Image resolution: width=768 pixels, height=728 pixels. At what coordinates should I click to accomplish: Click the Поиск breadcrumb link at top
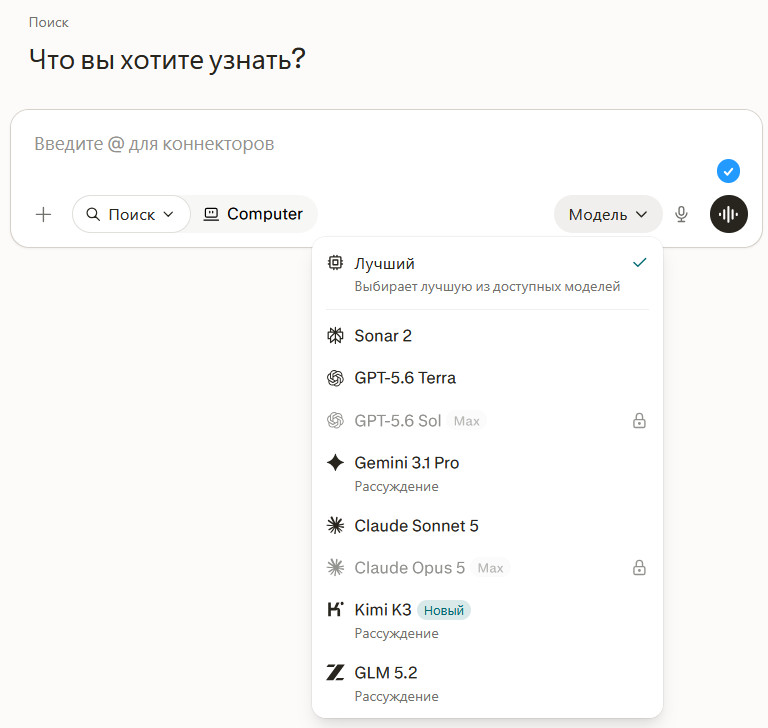tap(48, 23)
